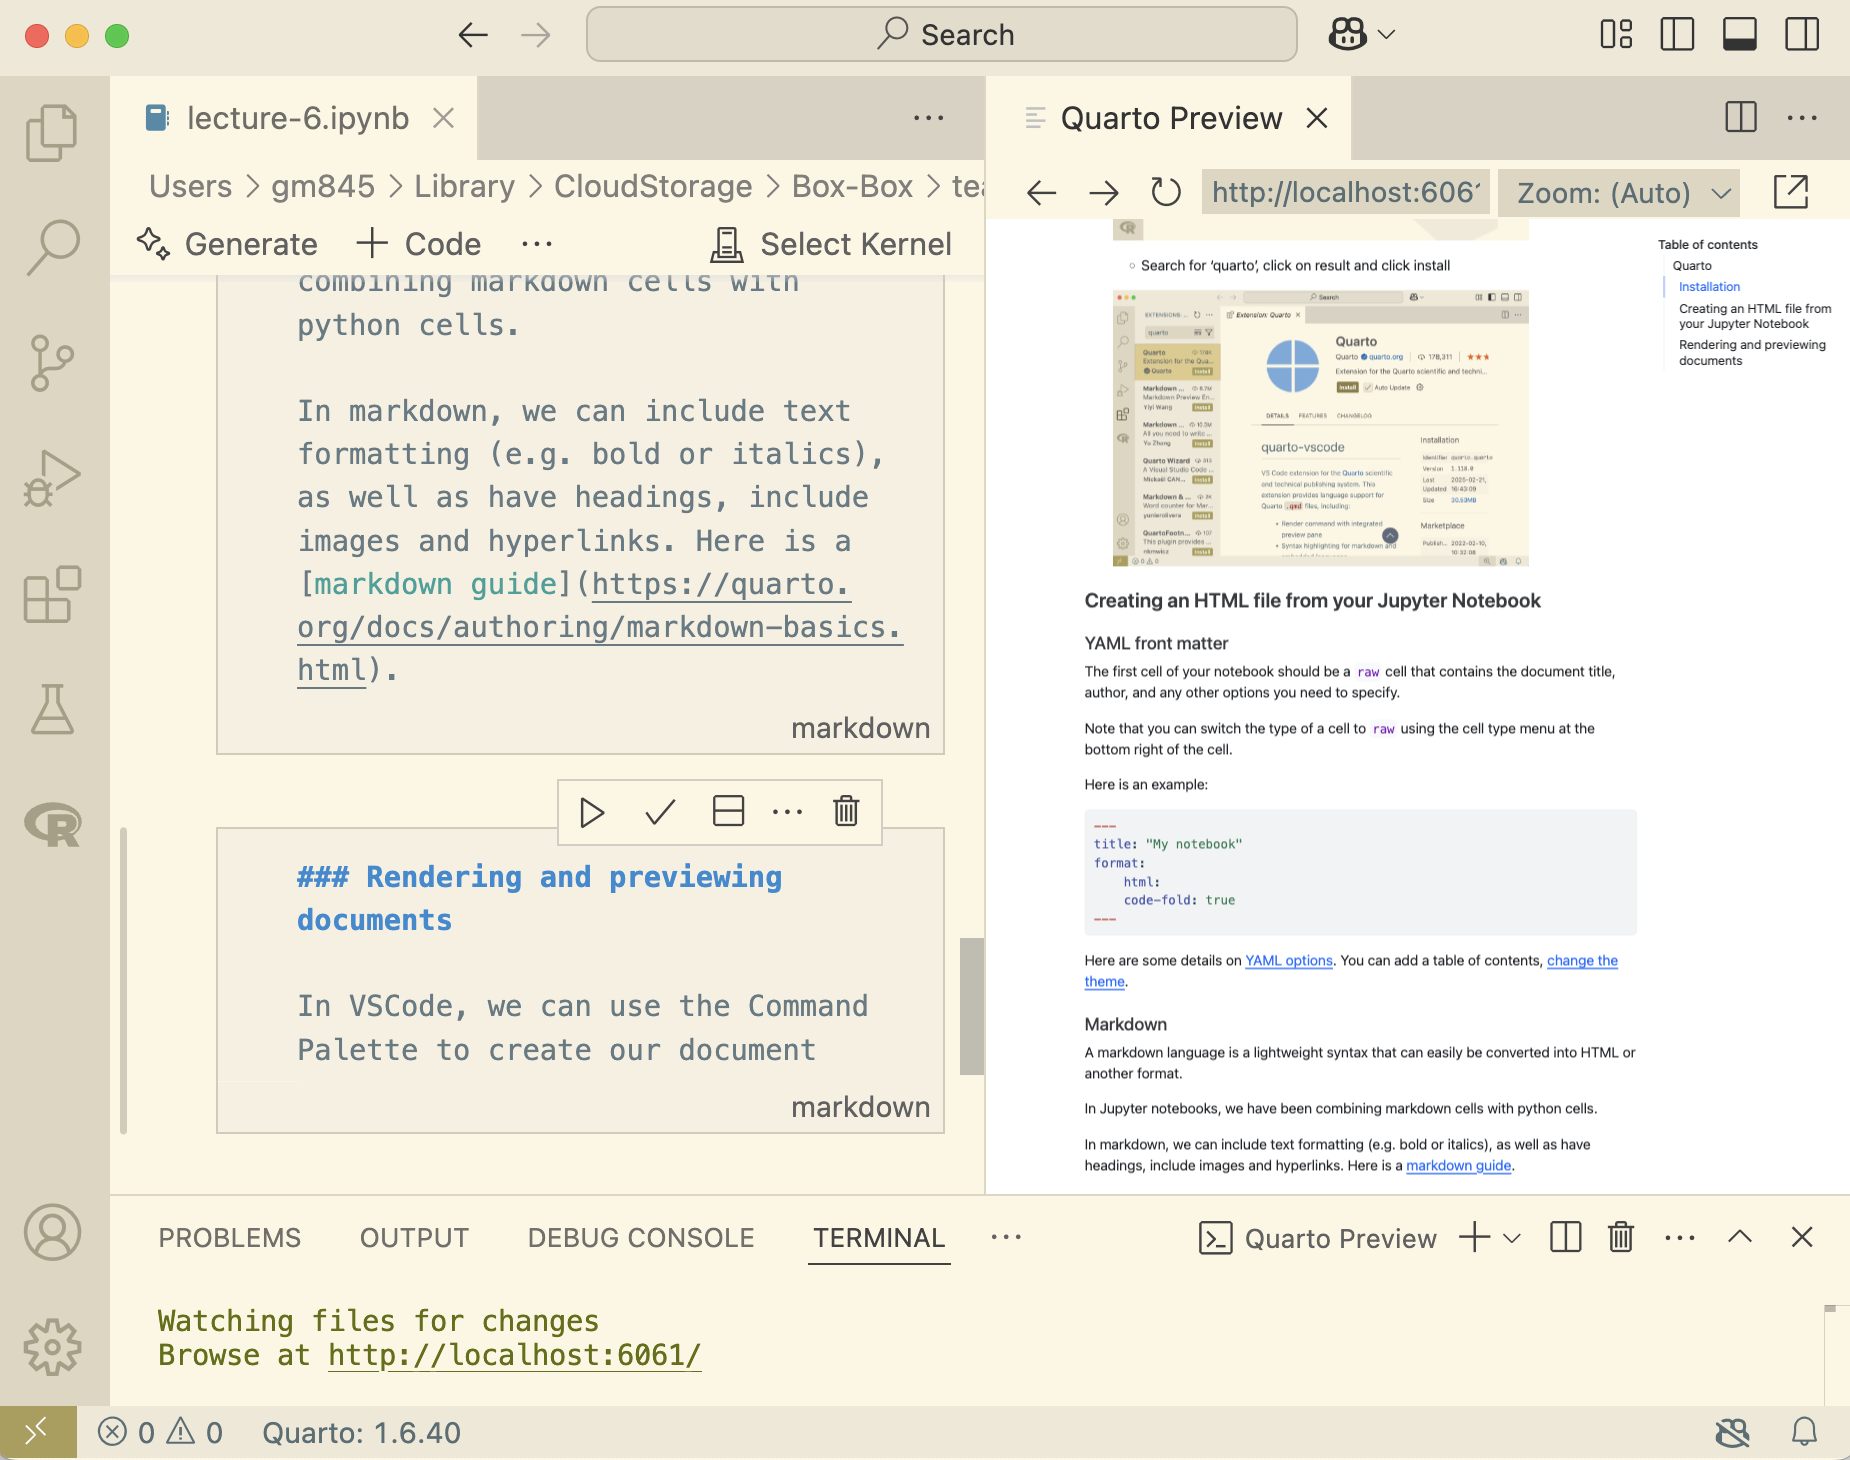Switch to the lecture-6.ipynb tab
1850x1460 pixels.
pyautogui.click(x=297, y=118)
